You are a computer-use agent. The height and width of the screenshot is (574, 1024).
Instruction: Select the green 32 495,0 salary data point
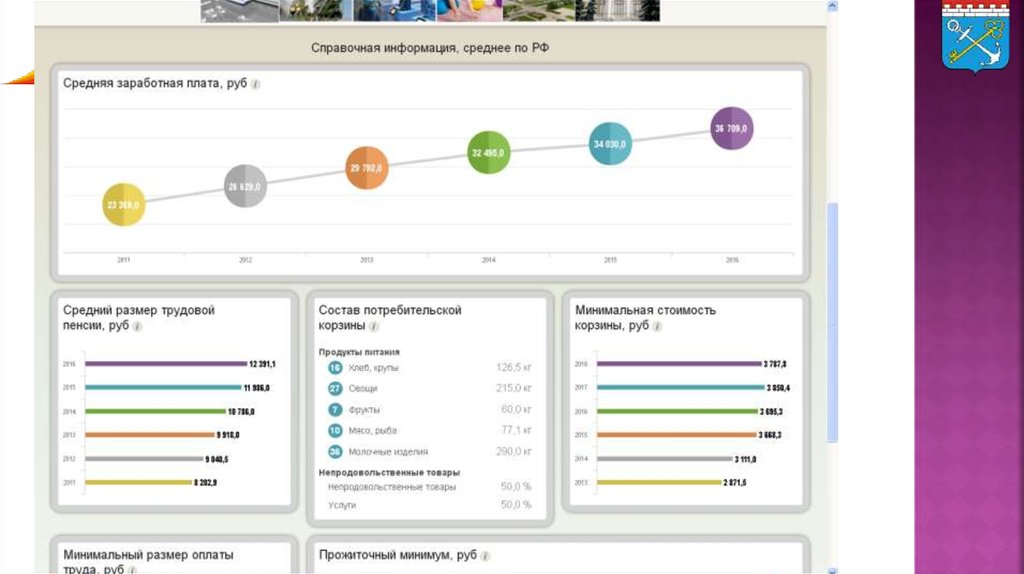pos(489,152)
